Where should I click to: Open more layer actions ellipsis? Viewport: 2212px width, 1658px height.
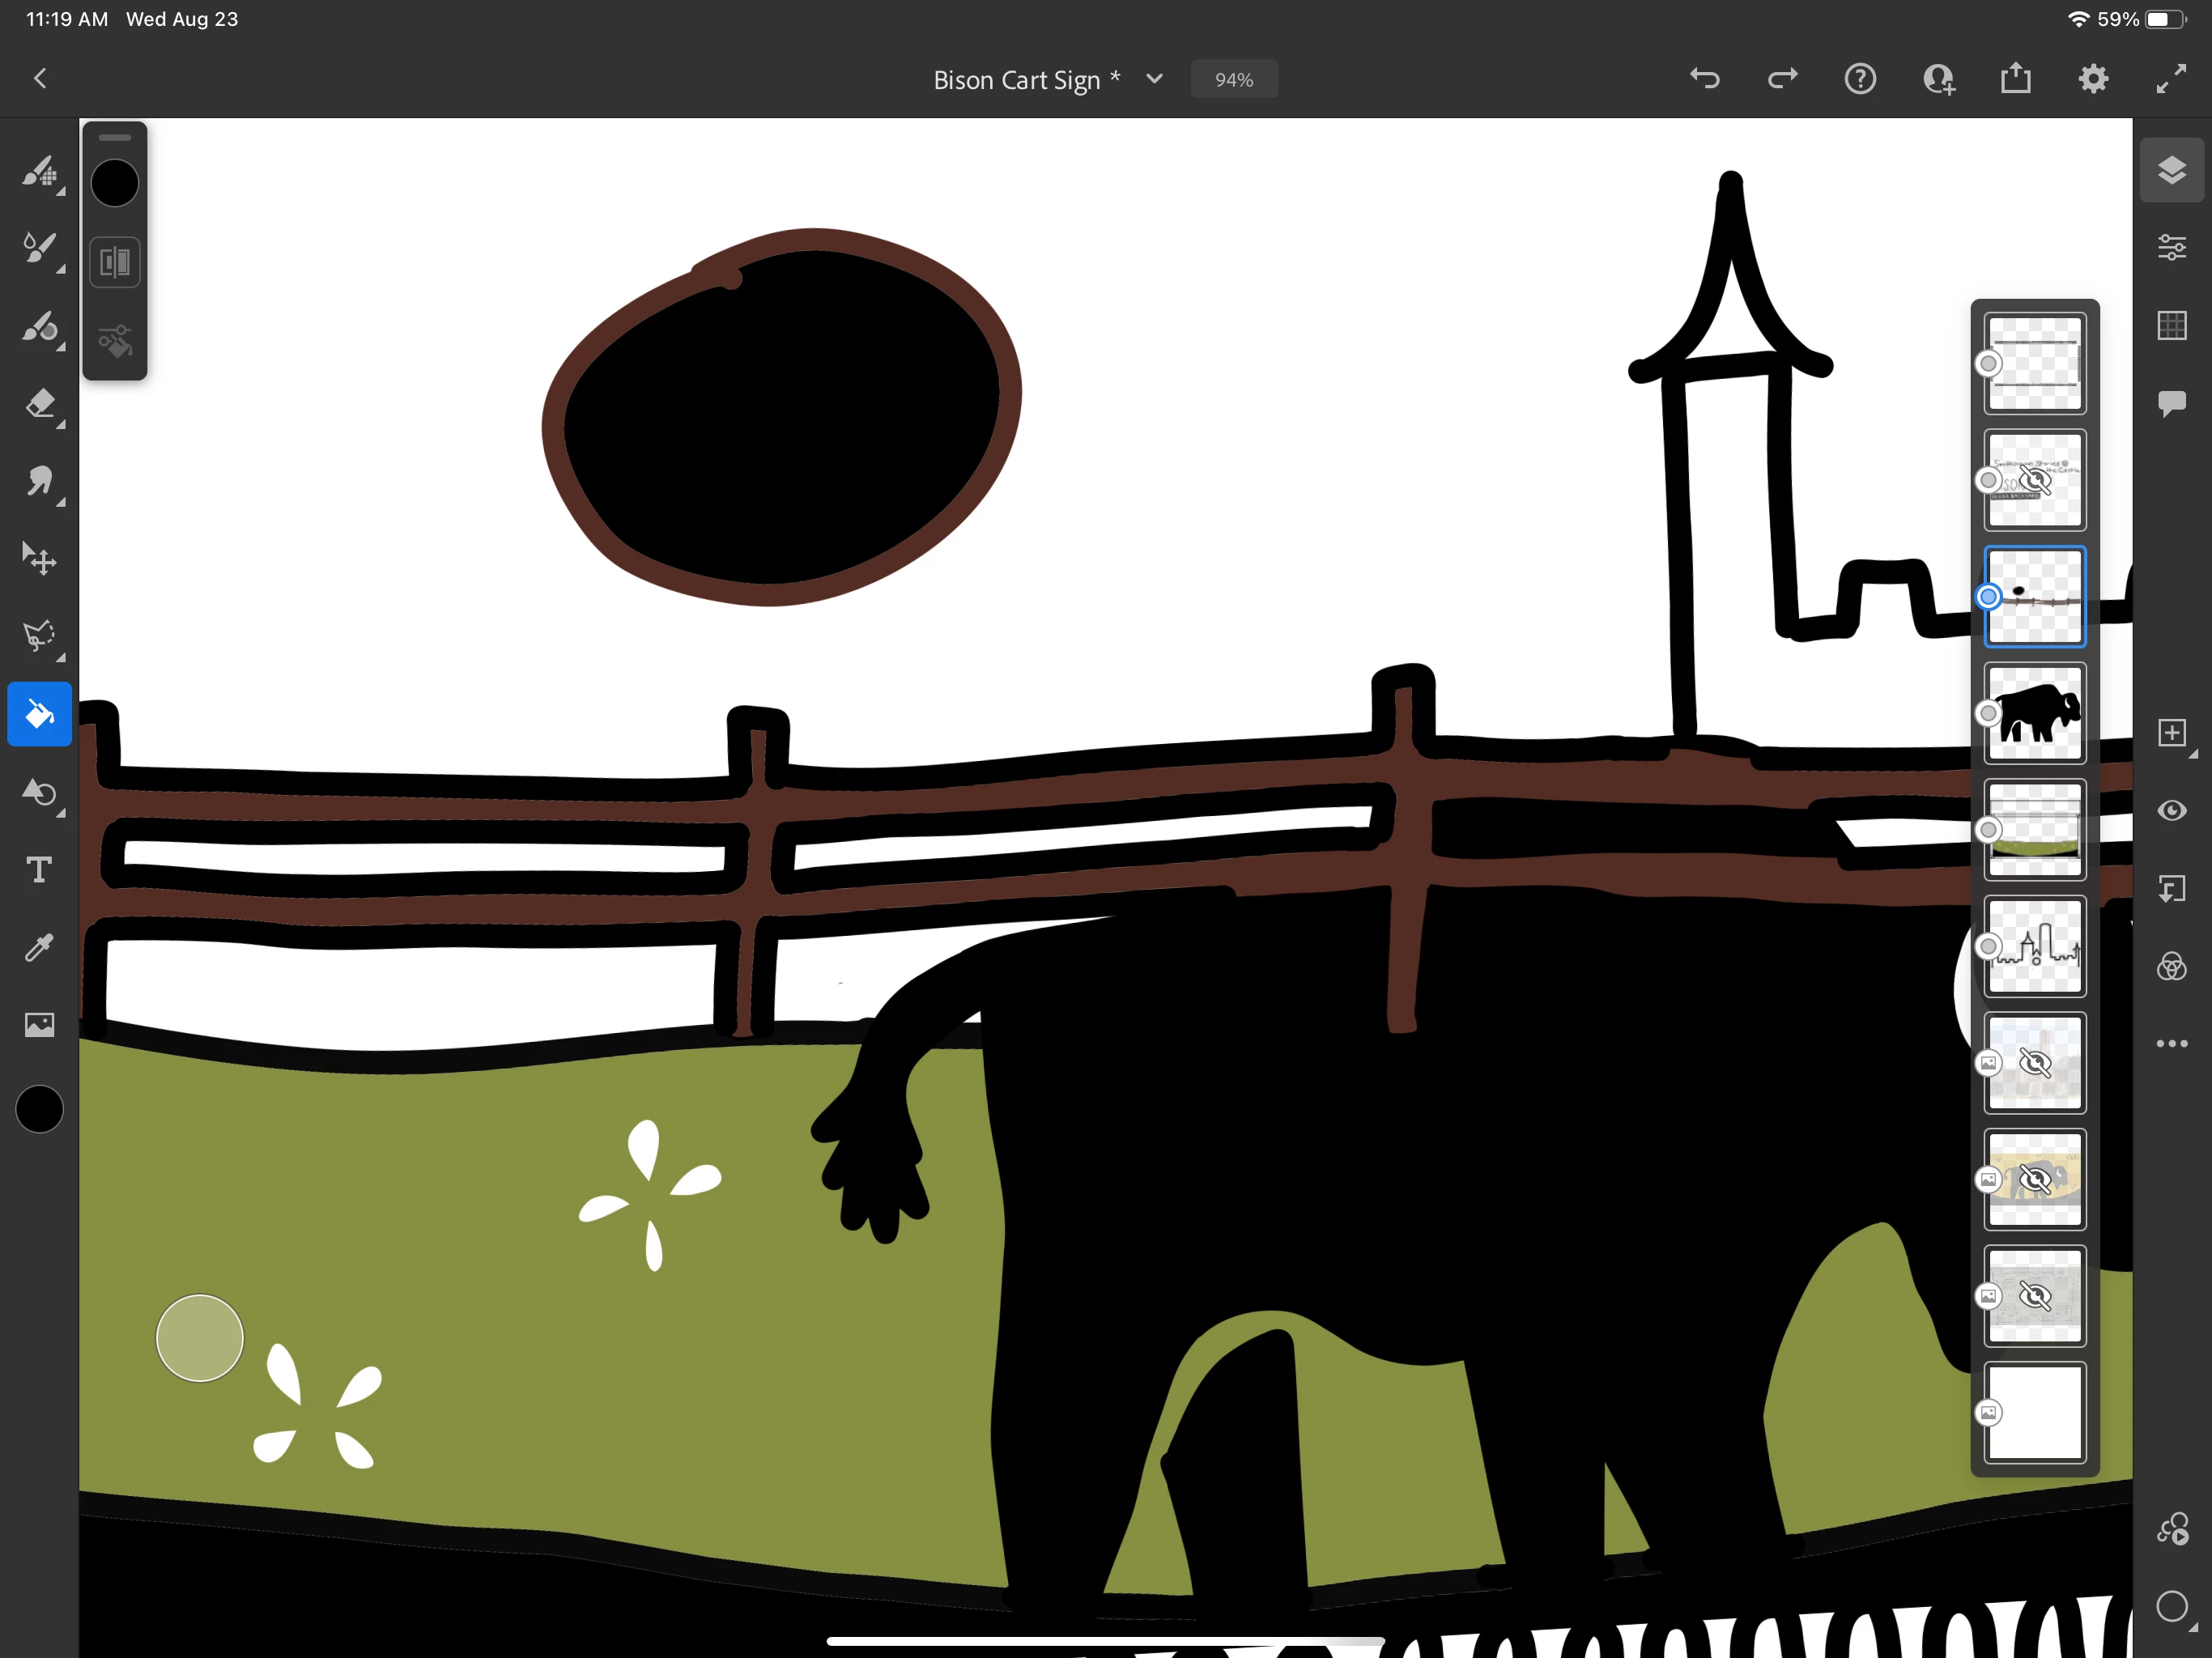pyautogui.click(x=2171, y=1043)
